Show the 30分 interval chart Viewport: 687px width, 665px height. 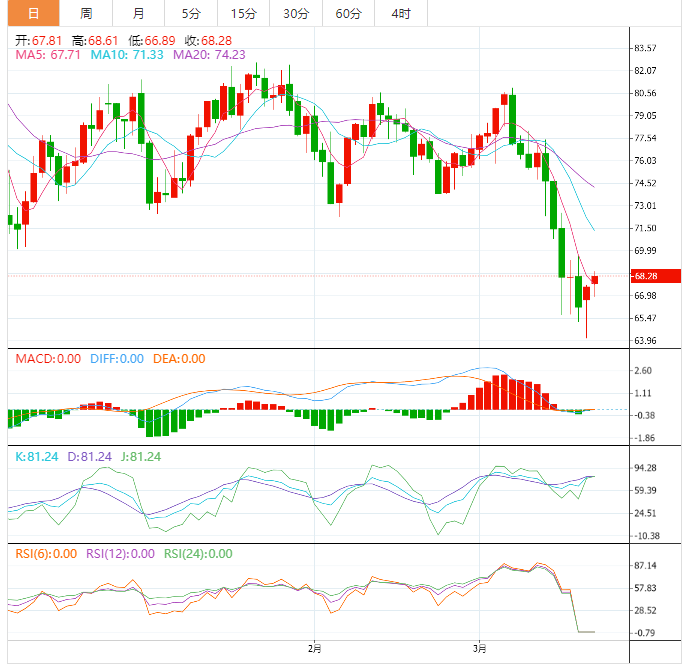295,13
